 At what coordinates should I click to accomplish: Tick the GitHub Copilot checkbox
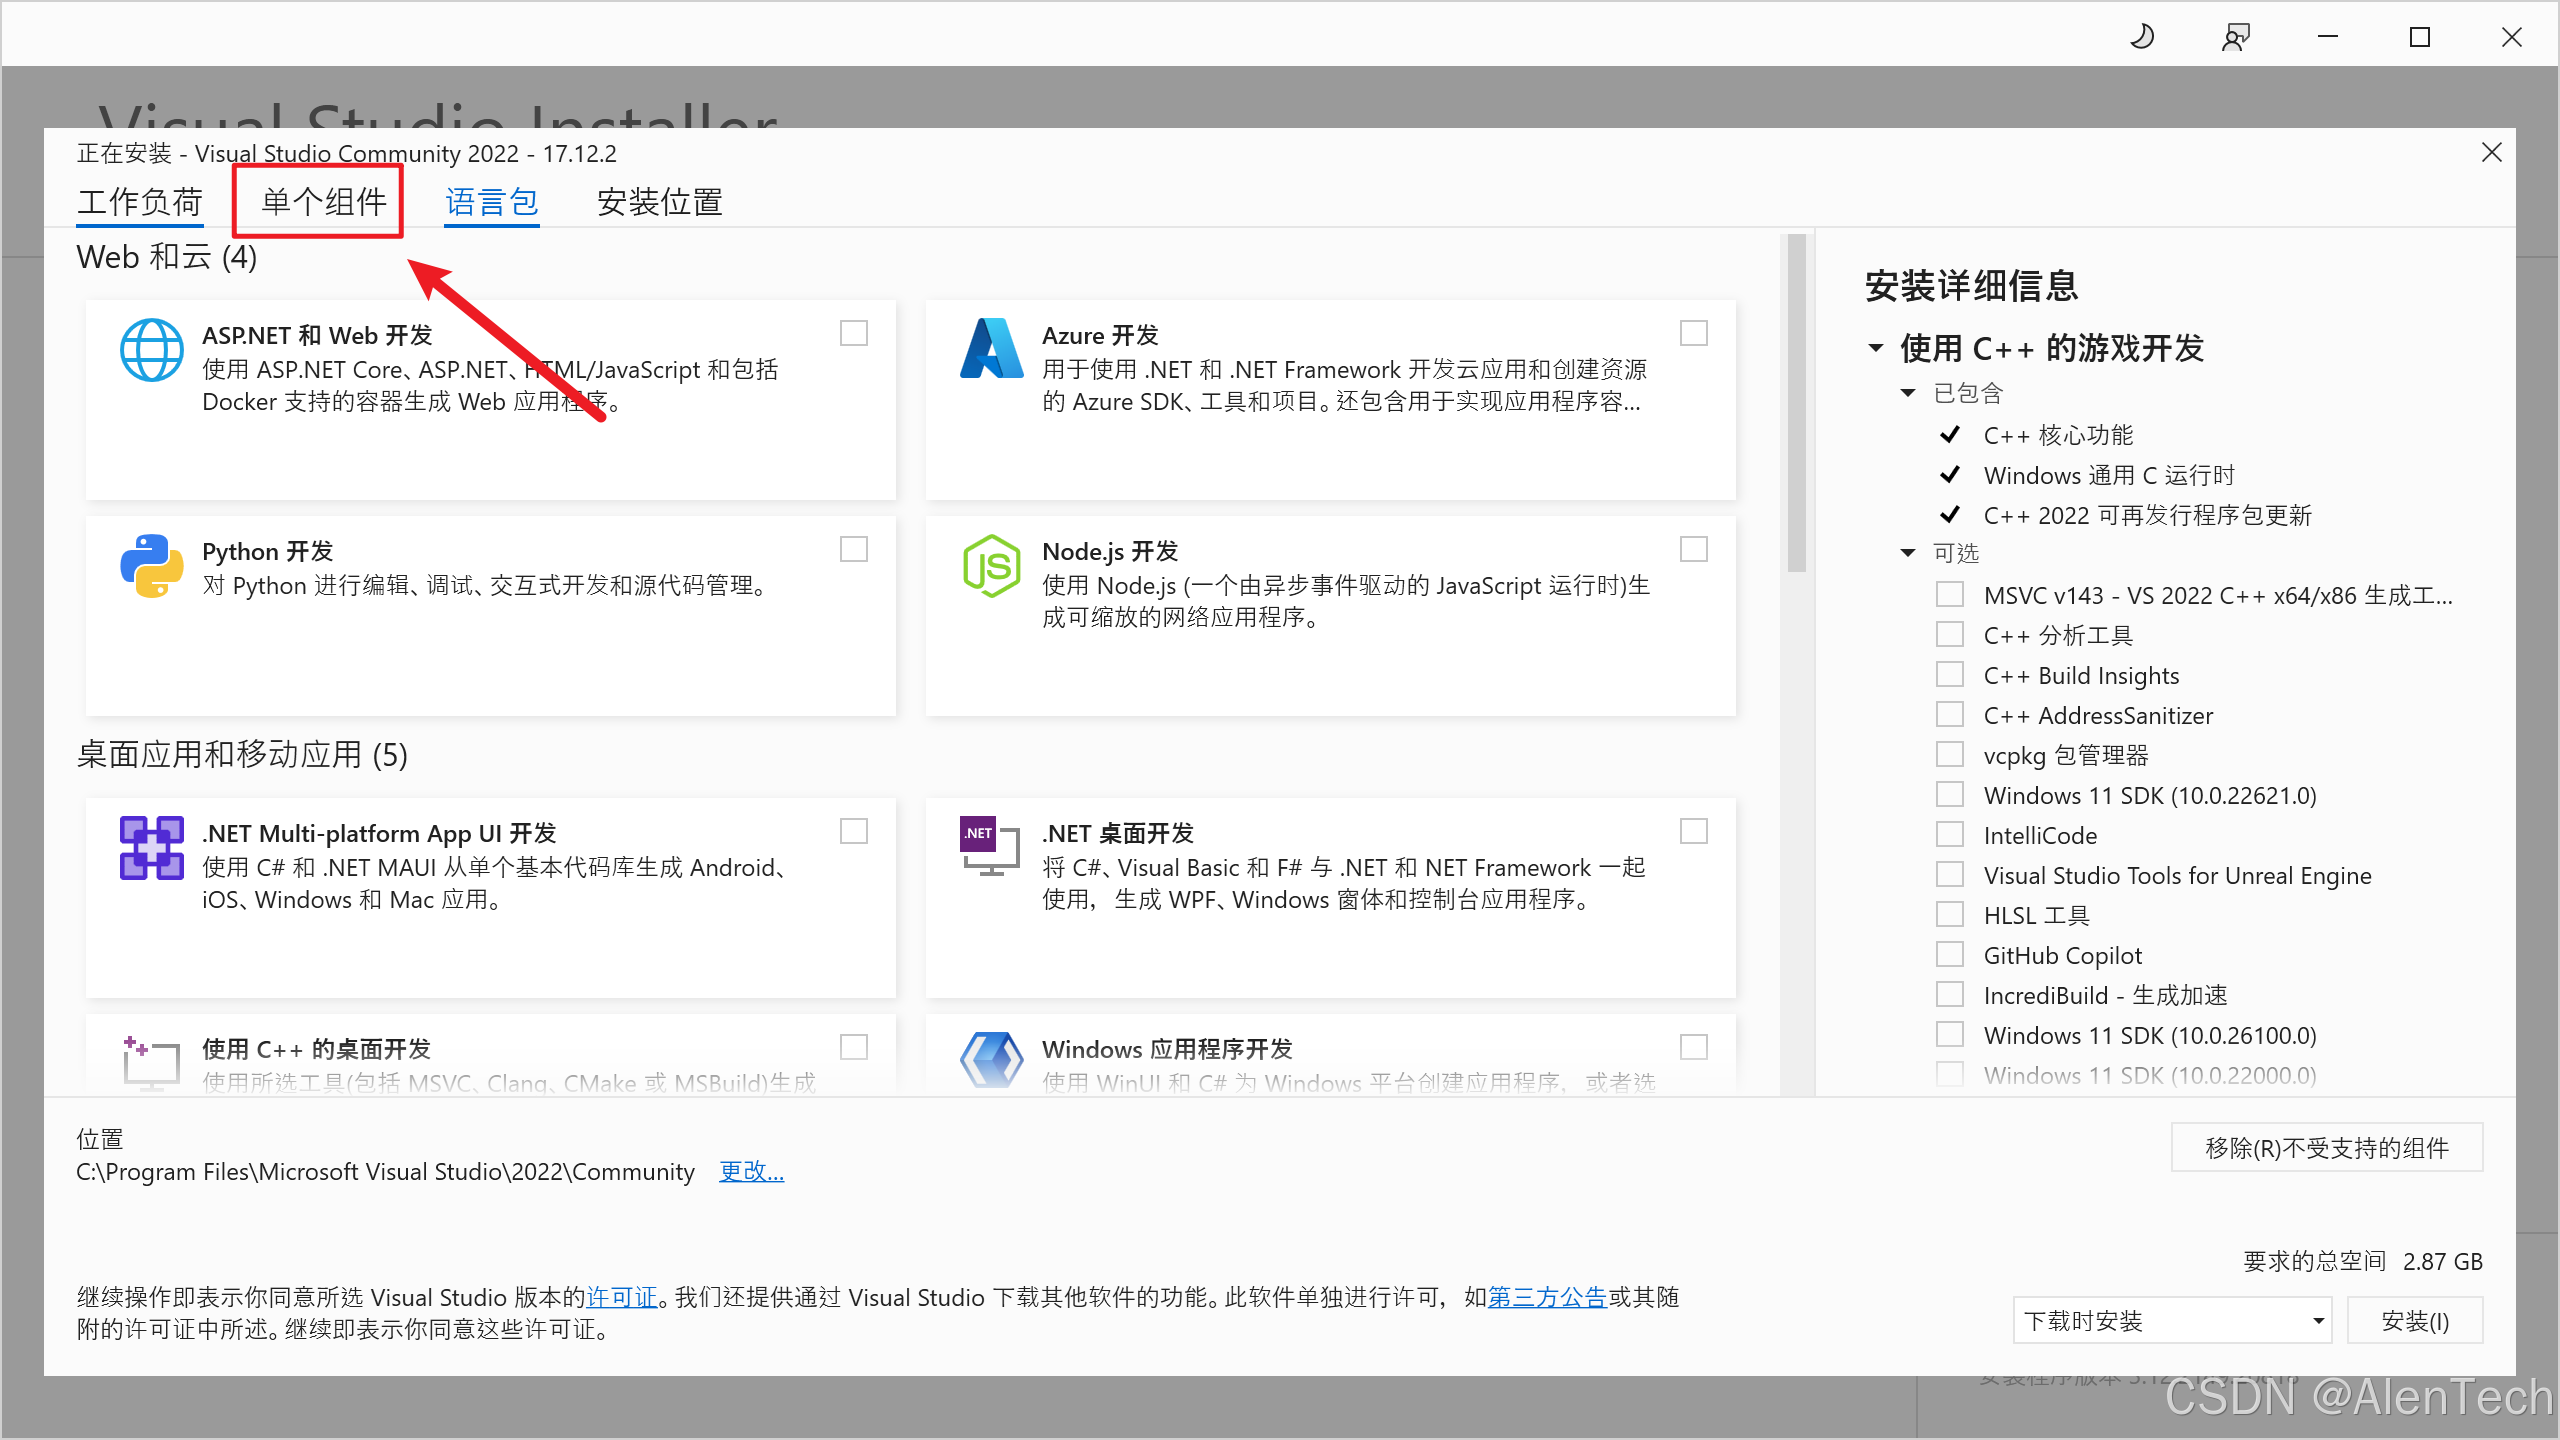pos(1949,955)
